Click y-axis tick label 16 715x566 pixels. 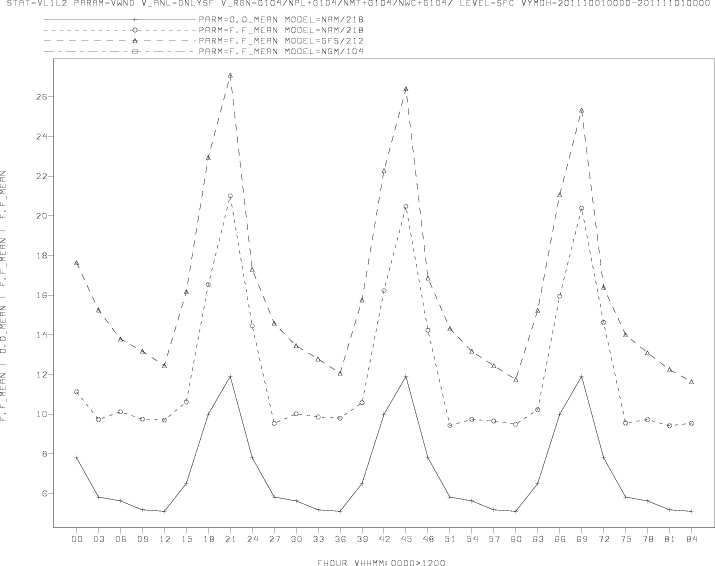(41, 295)
